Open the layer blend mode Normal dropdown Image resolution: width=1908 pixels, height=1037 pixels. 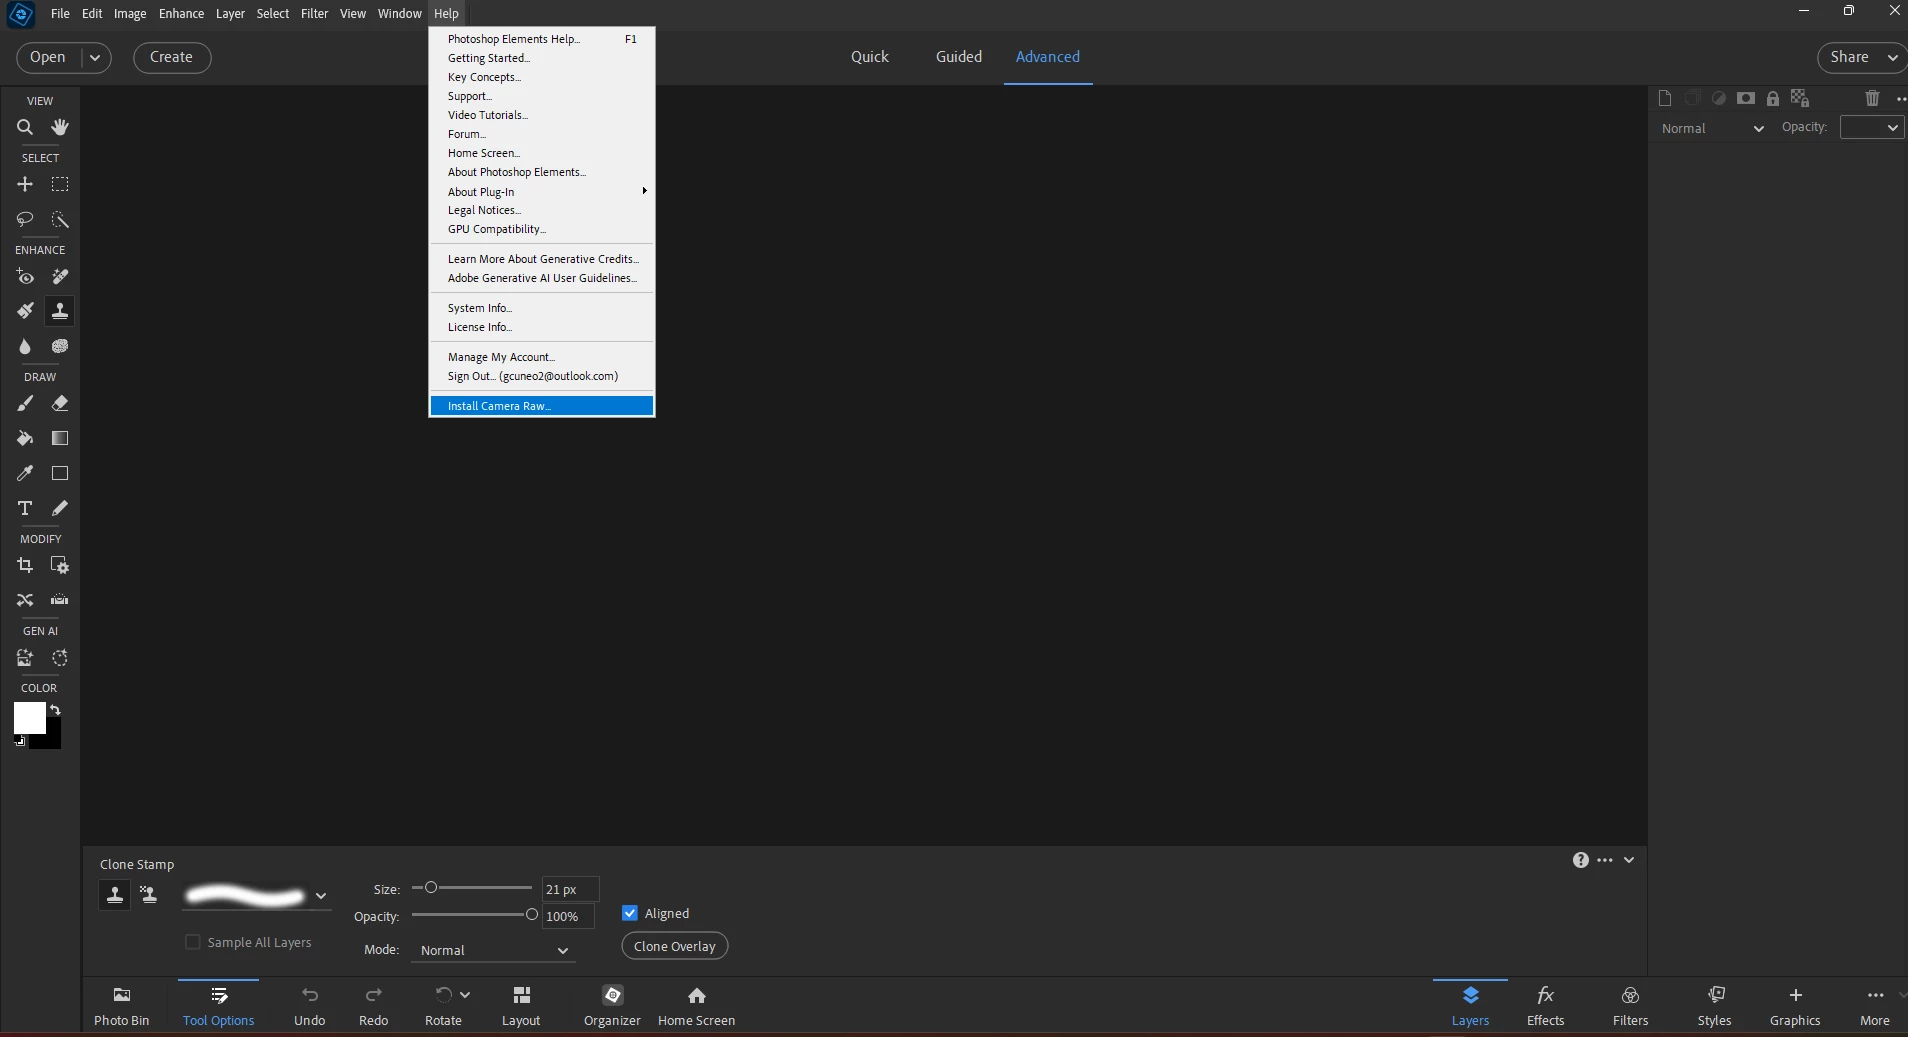(x=1713, y=128)
